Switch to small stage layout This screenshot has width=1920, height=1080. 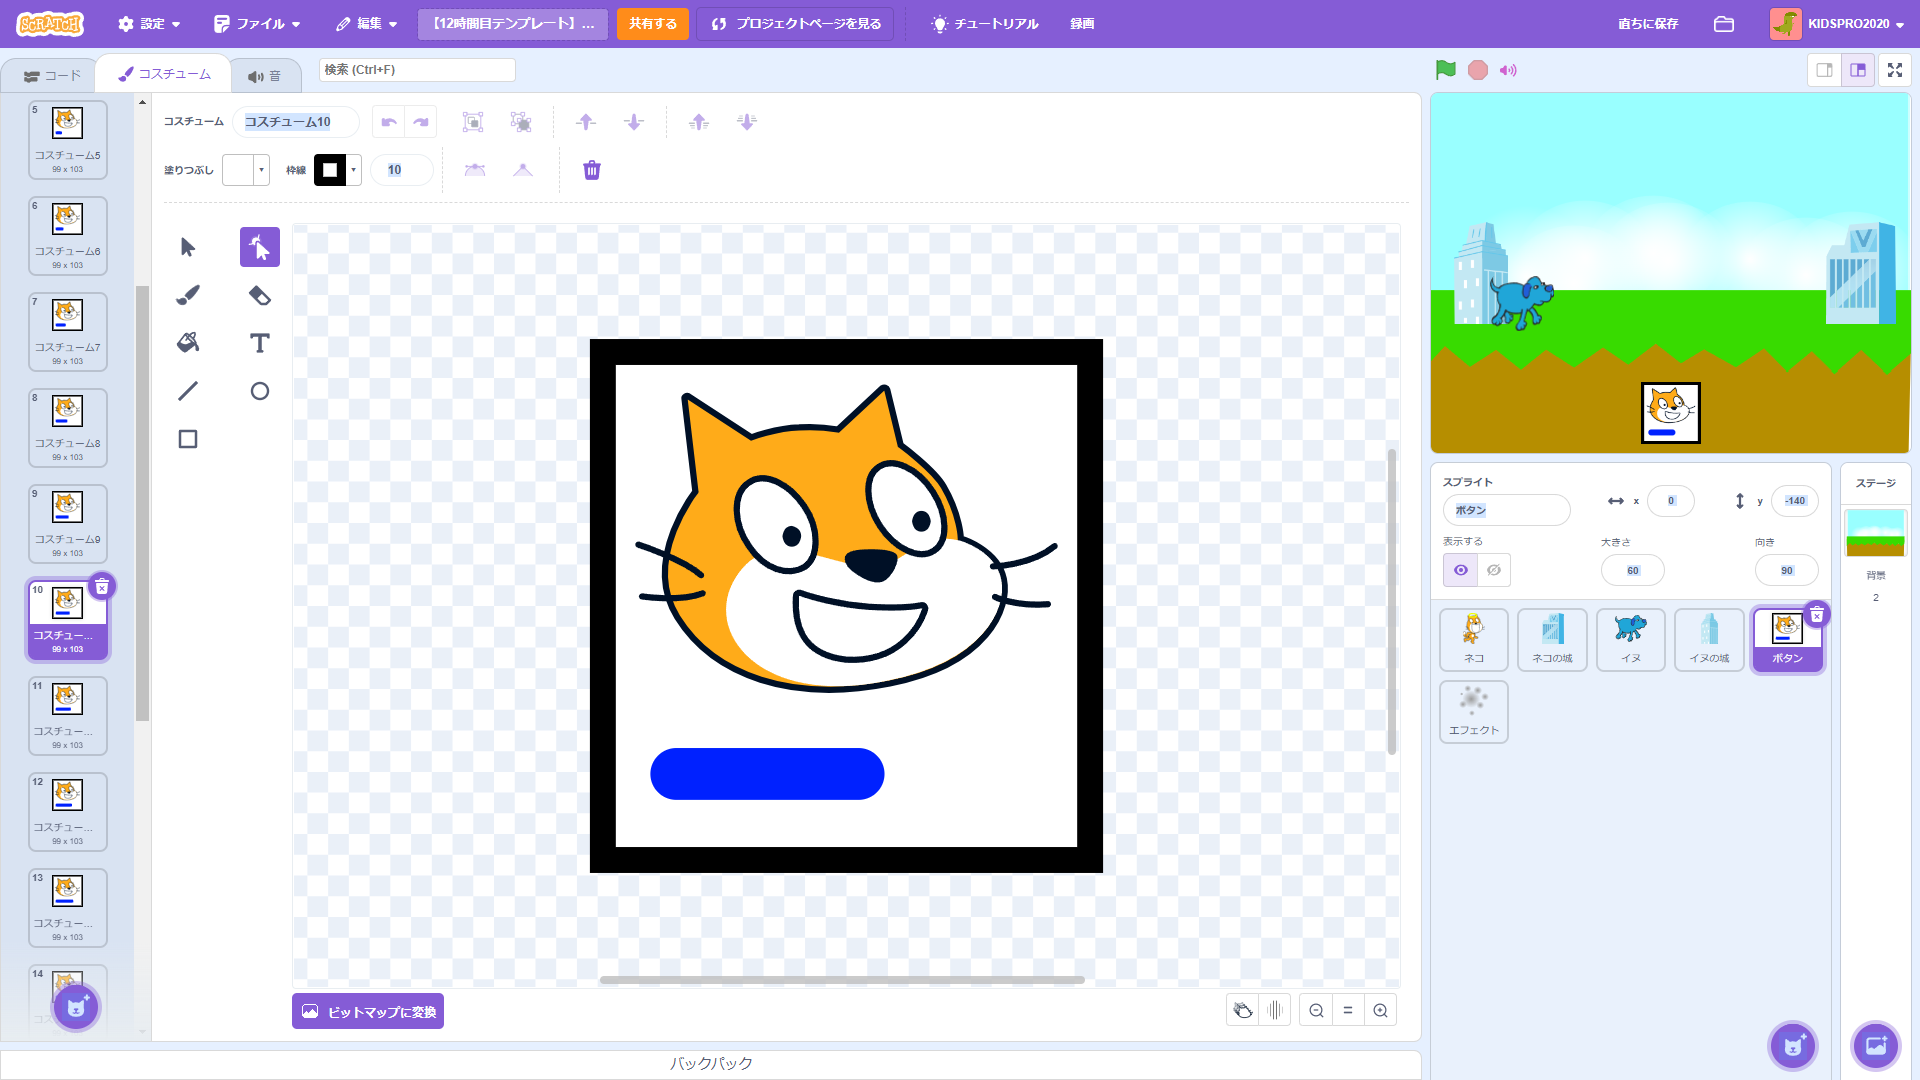click(x=1824, y=70)
